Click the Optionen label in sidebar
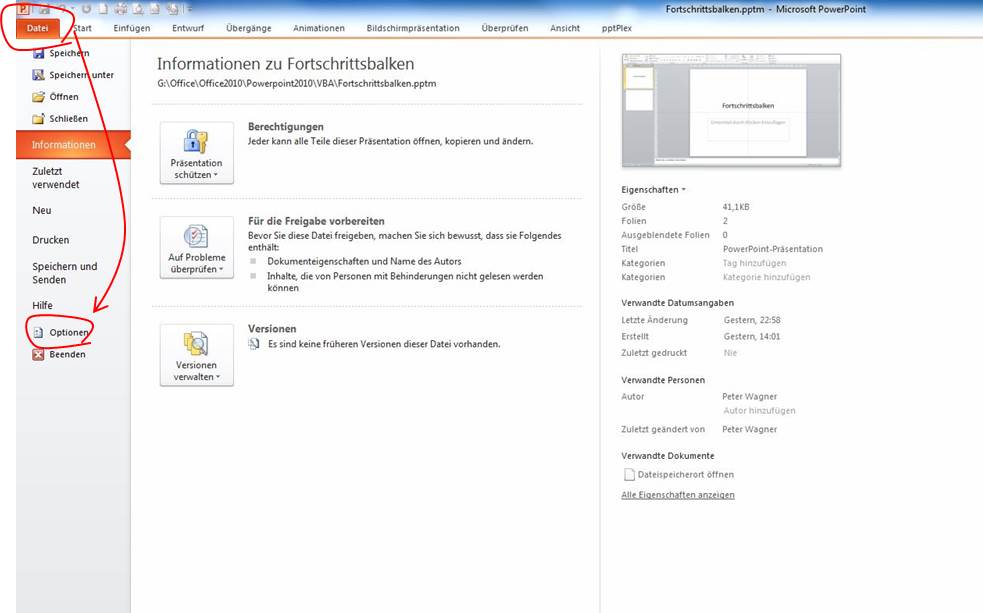Image resolution: width=983 pixels, height=613 pixels. [x=69, y=332]
